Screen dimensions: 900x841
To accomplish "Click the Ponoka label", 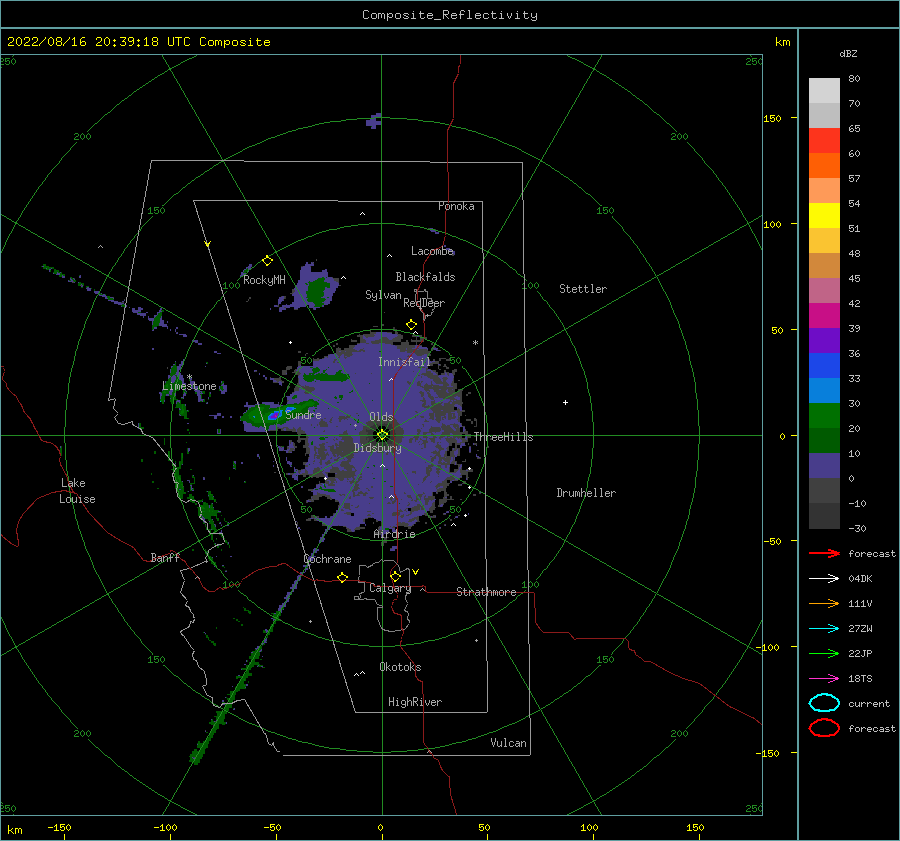I will pyautogui.click(x=456, y=206).
